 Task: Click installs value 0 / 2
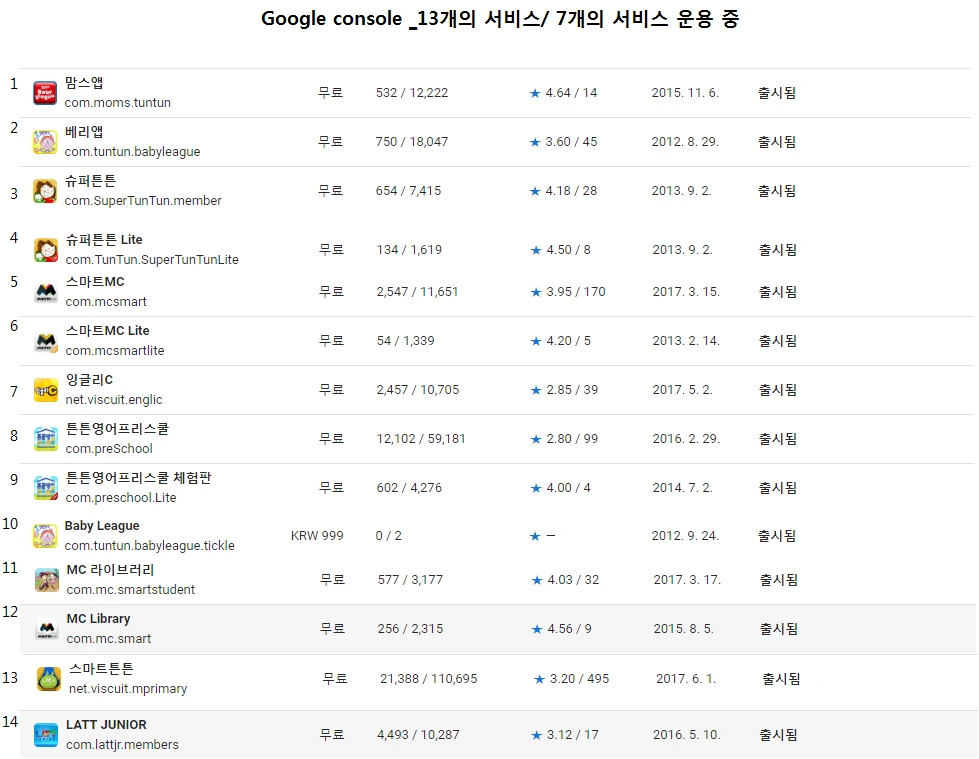[x=389, y=536]
